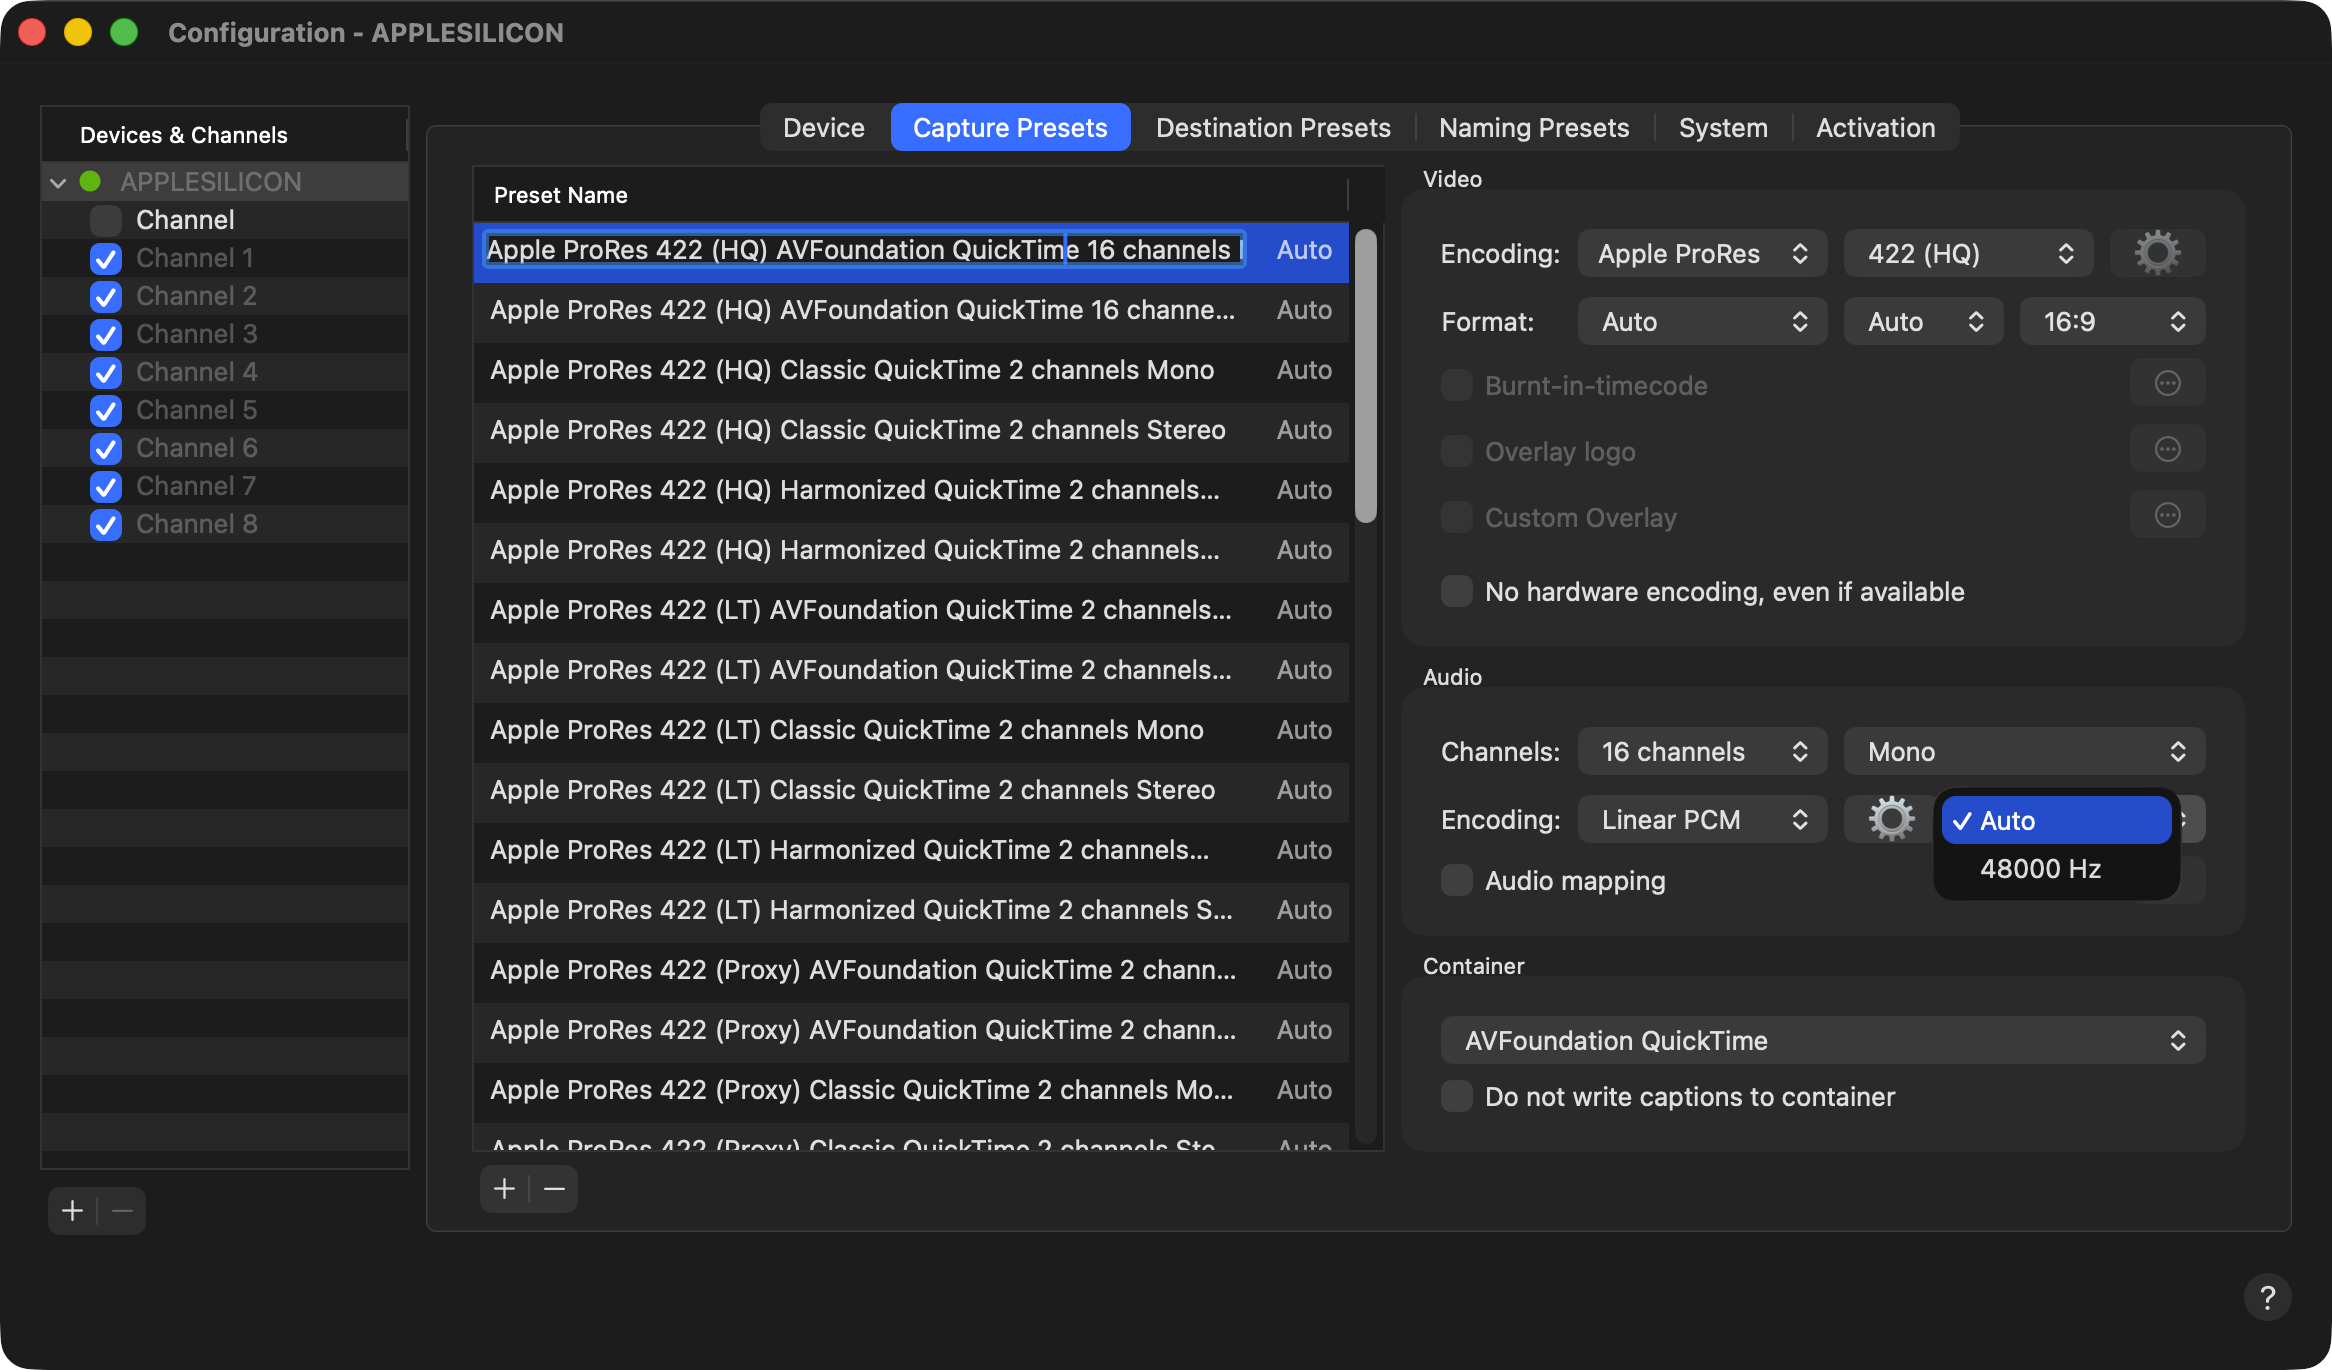The image size is (2332, 1370).
Task: Select ProRes 422 (HQ) Classic QuickTime 2 channels Mono
Action: pyautogui.click(x=911, y=370)
